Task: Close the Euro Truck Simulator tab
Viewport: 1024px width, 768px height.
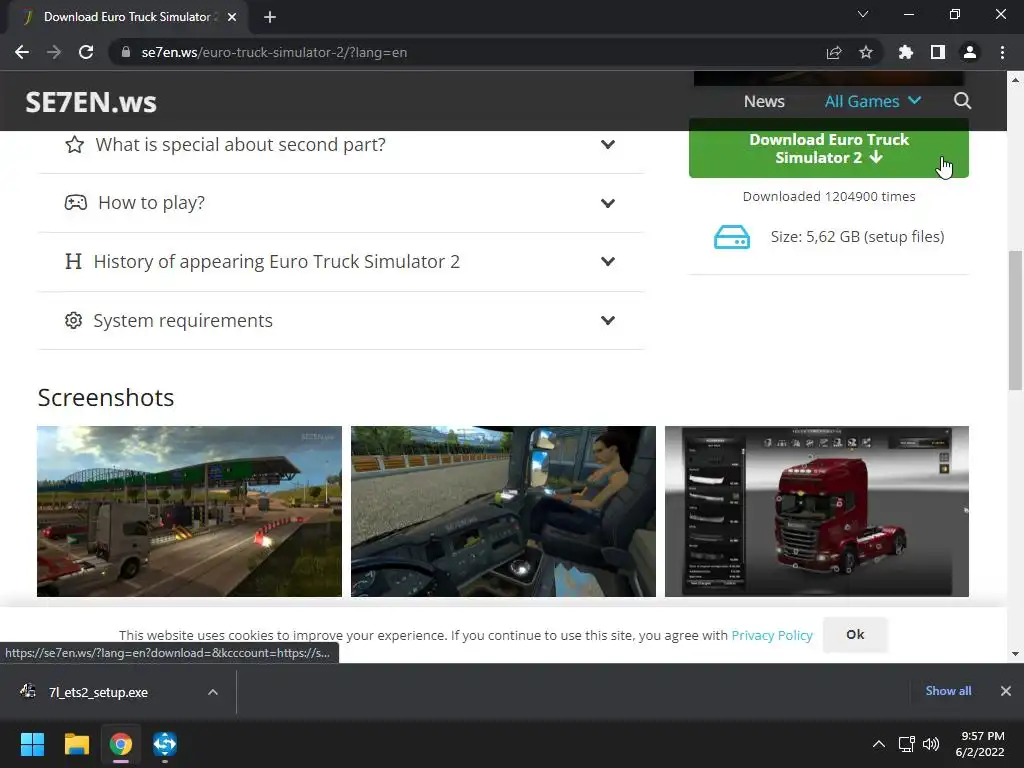Action: (232, 17)
